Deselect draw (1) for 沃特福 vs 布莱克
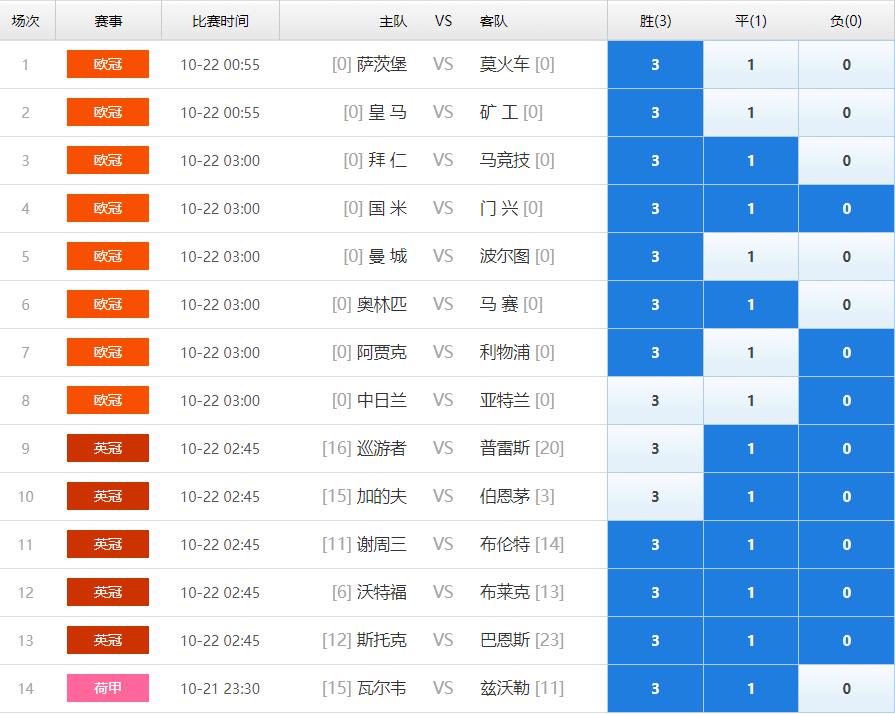 [751, 592]
